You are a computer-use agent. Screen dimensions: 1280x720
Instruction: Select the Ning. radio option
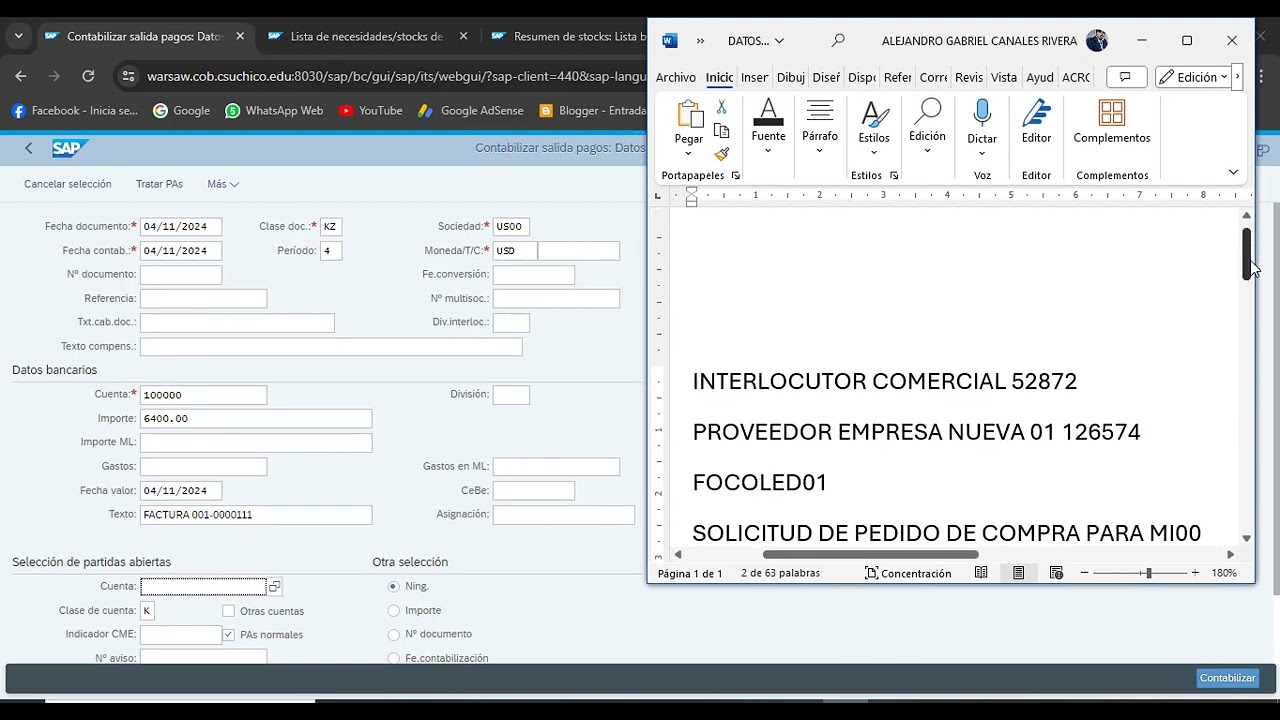(x=393, y=586)
